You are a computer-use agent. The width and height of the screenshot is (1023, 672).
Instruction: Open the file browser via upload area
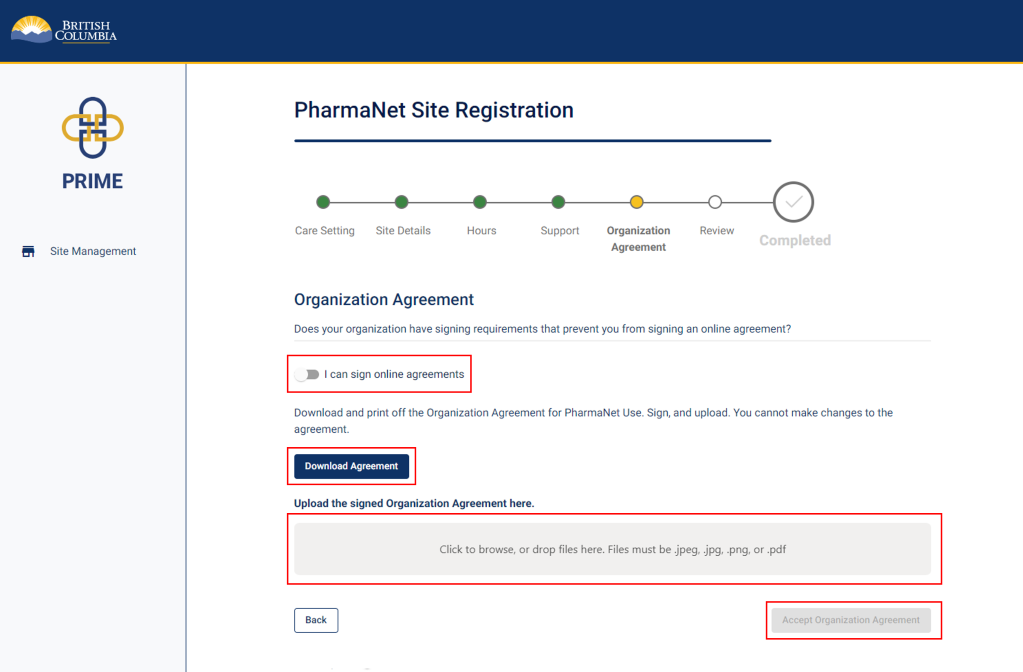614,548
